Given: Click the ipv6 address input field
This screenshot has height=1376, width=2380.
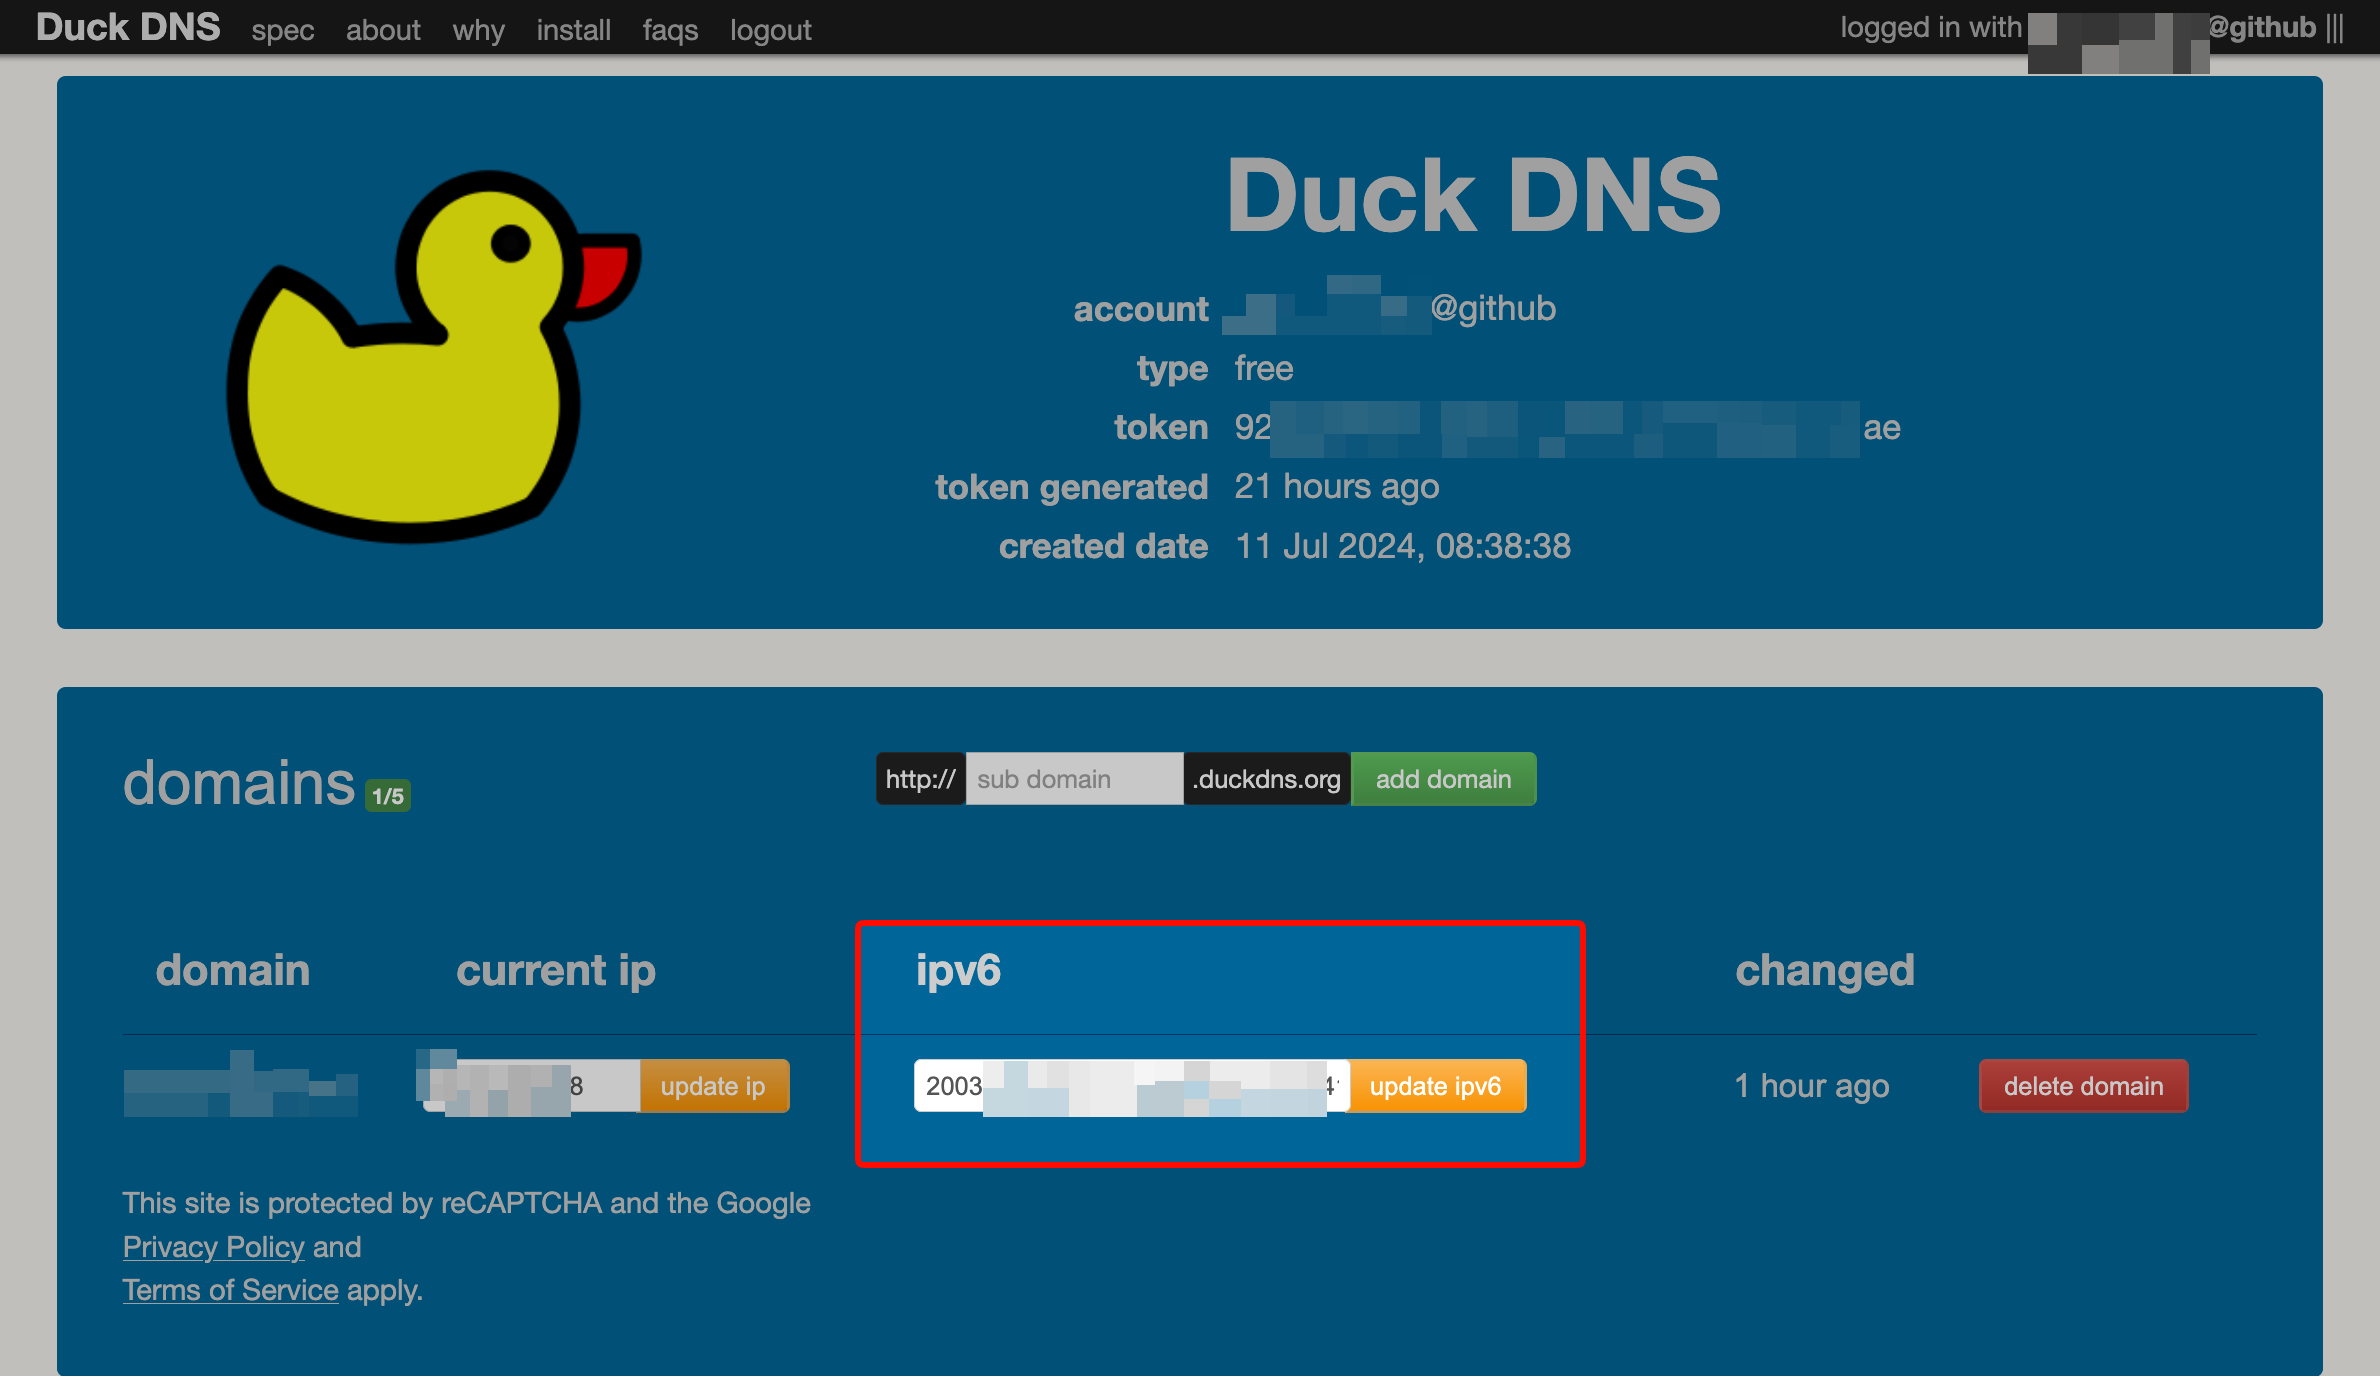Looking at the screenshot, I should click(1130, 1086).
